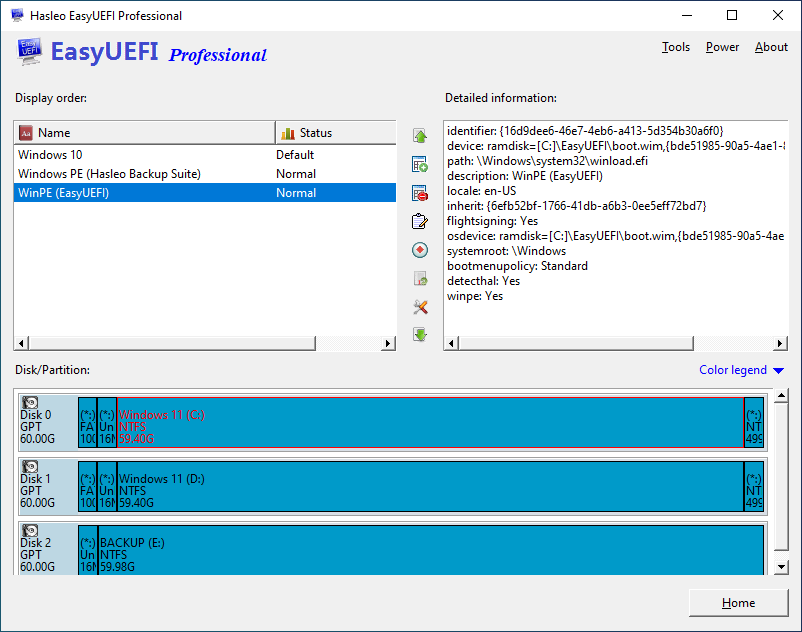Click the Name column header icon
802x632 pixels.
(26, 133)
